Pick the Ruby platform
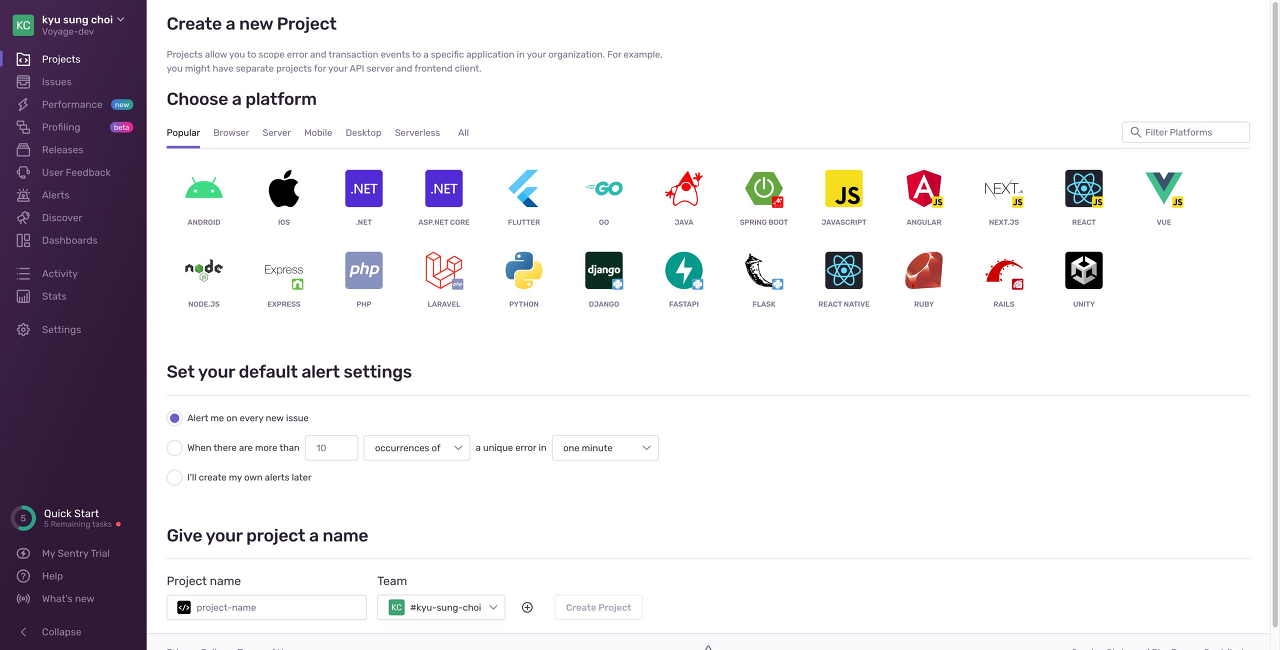The height and width of the screenshot is (650, 1280). (x=924, y=270)
